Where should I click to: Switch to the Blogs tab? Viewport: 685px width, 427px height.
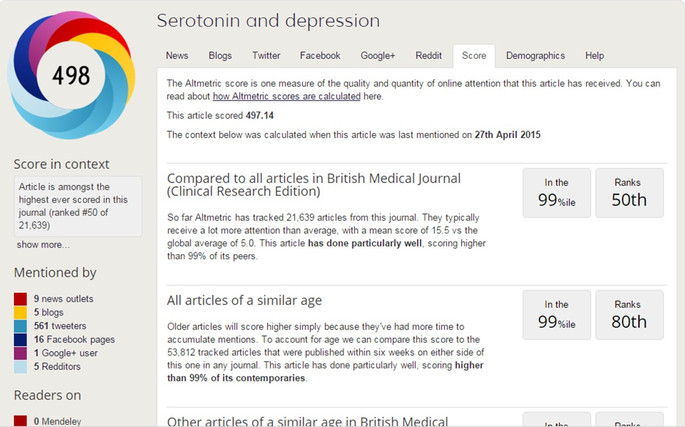220,56
